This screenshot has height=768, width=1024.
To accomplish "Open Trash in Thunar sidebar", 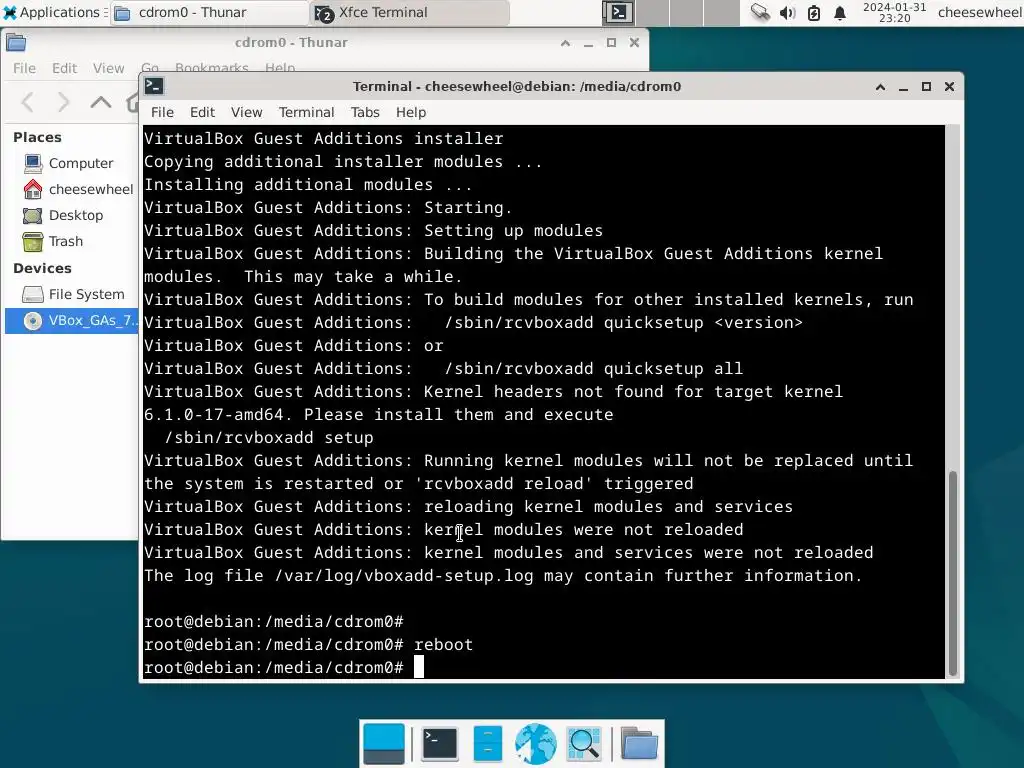I will point(71,242).
